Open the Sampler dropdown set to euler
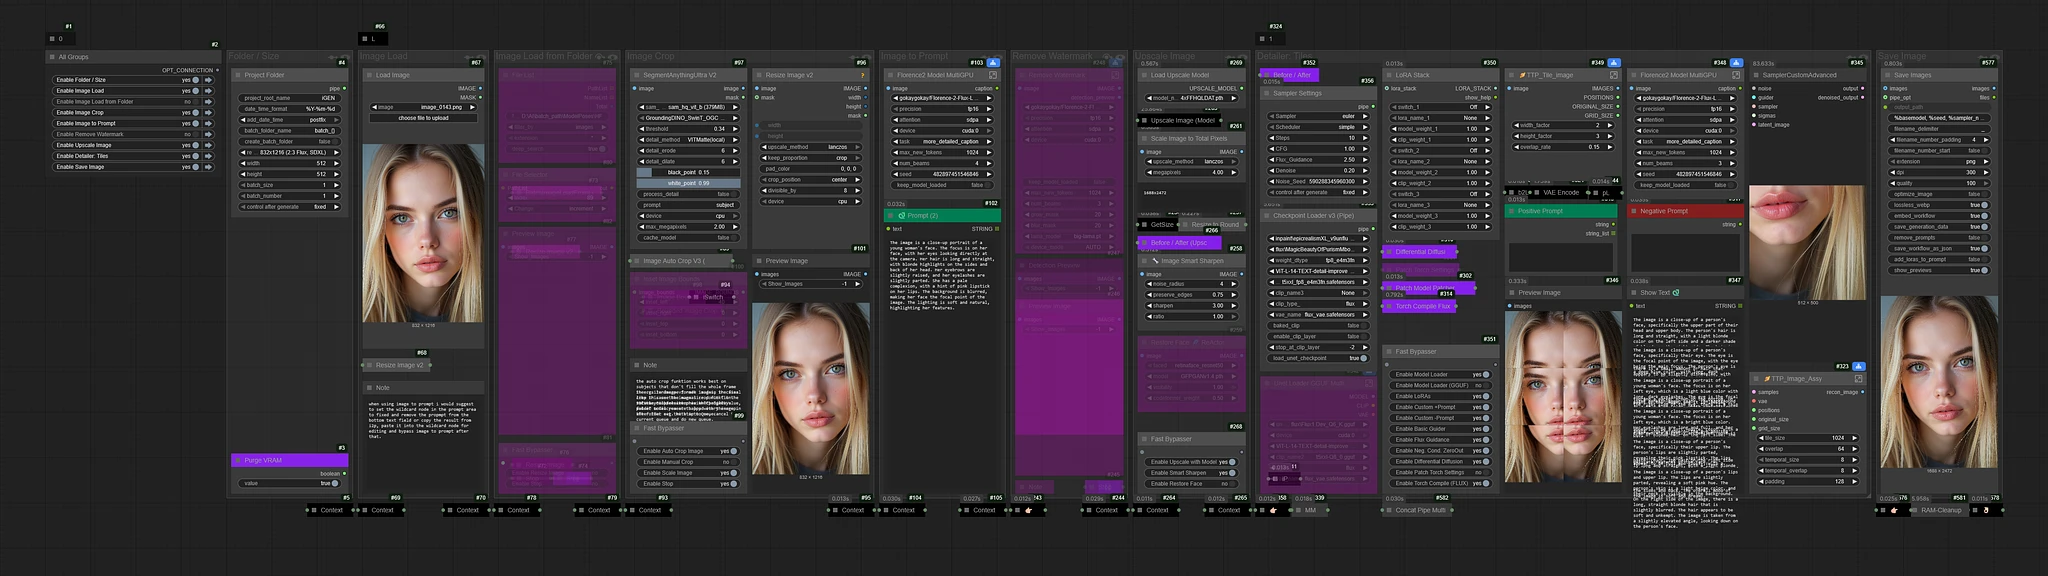The height and width of the screenshot is (576, 2048). pyautogui.click(x=1316, y=116)
